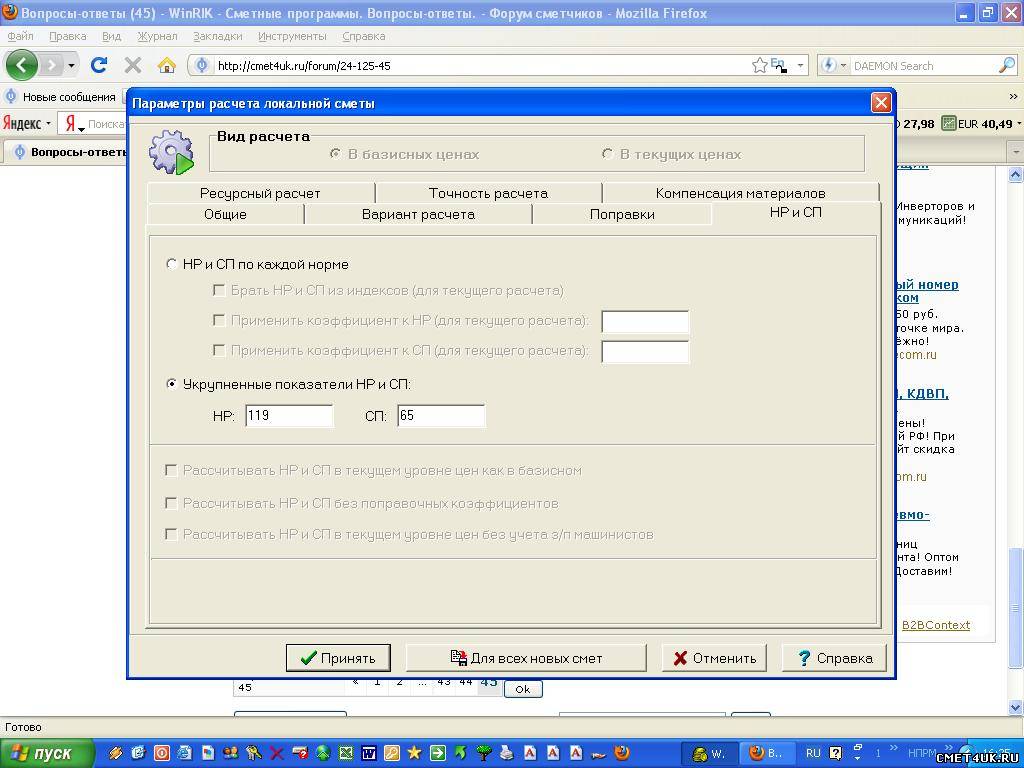The image size is (1024, 768).
Task: Bookmark this page with the star icon
Action: tap(759, 65)
